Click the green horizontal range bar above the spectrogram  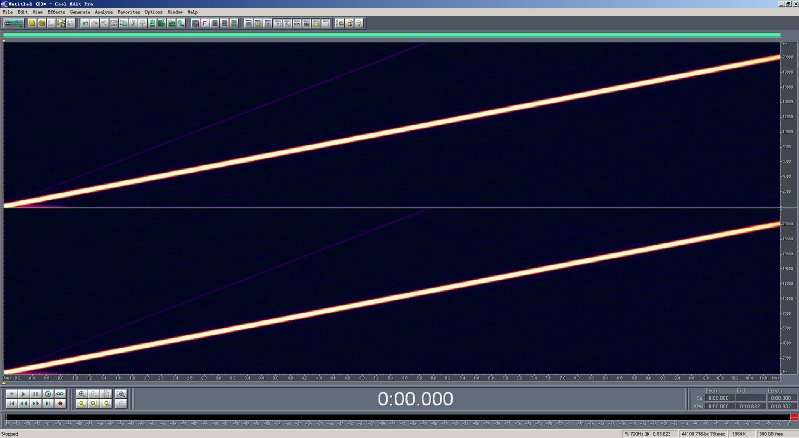pyautogui.click(x=390, y=35)
